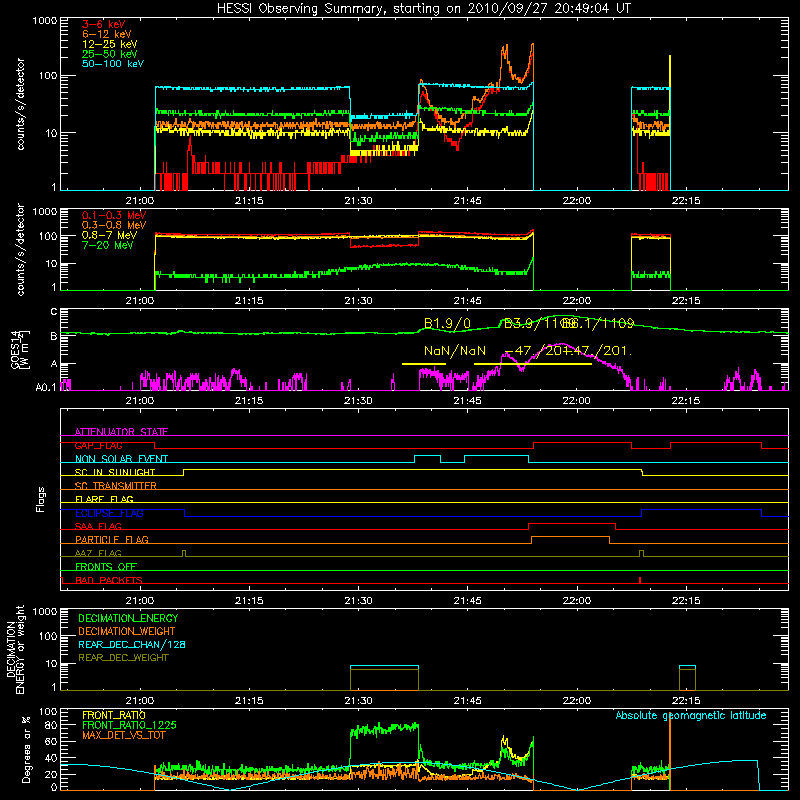Viewport: 800px width, 800px height.
Task: Click the B1.9/0 flare annotation
Action: [447, 323]
